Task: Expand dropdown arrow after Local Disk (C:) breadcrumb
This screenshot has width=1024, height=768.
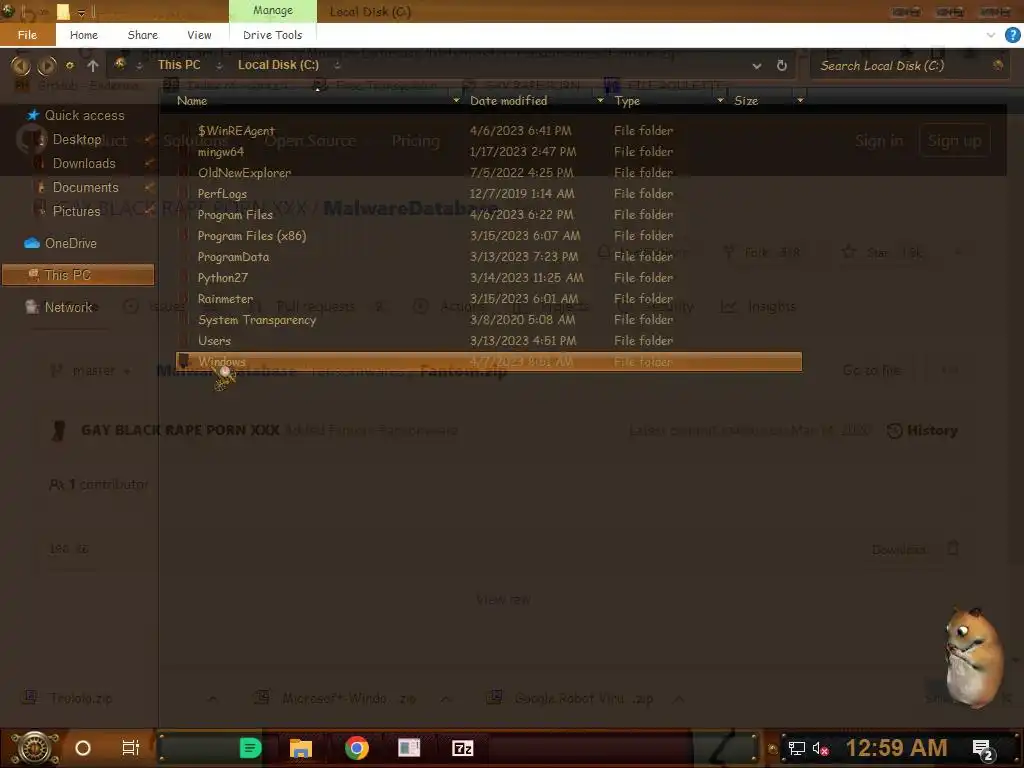Action: coord(337,65)
